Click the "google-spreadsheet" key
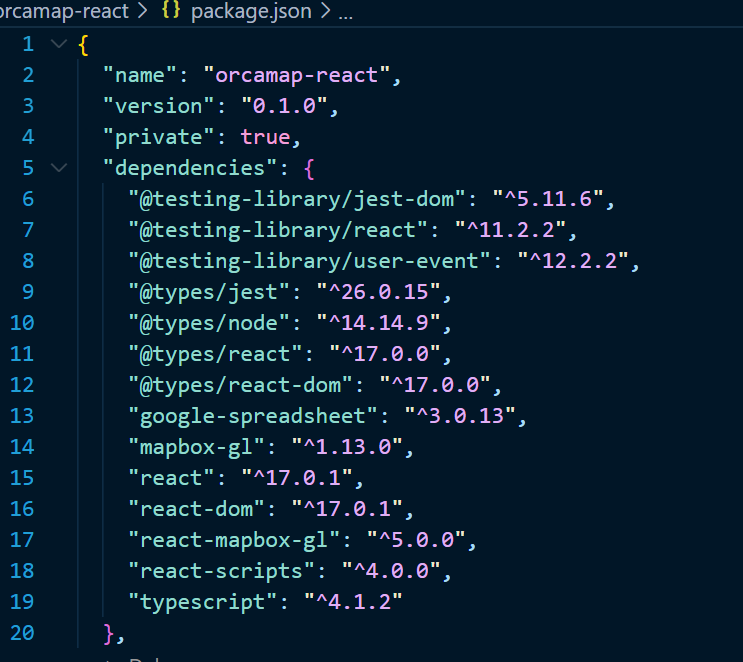 click(253, 417)
